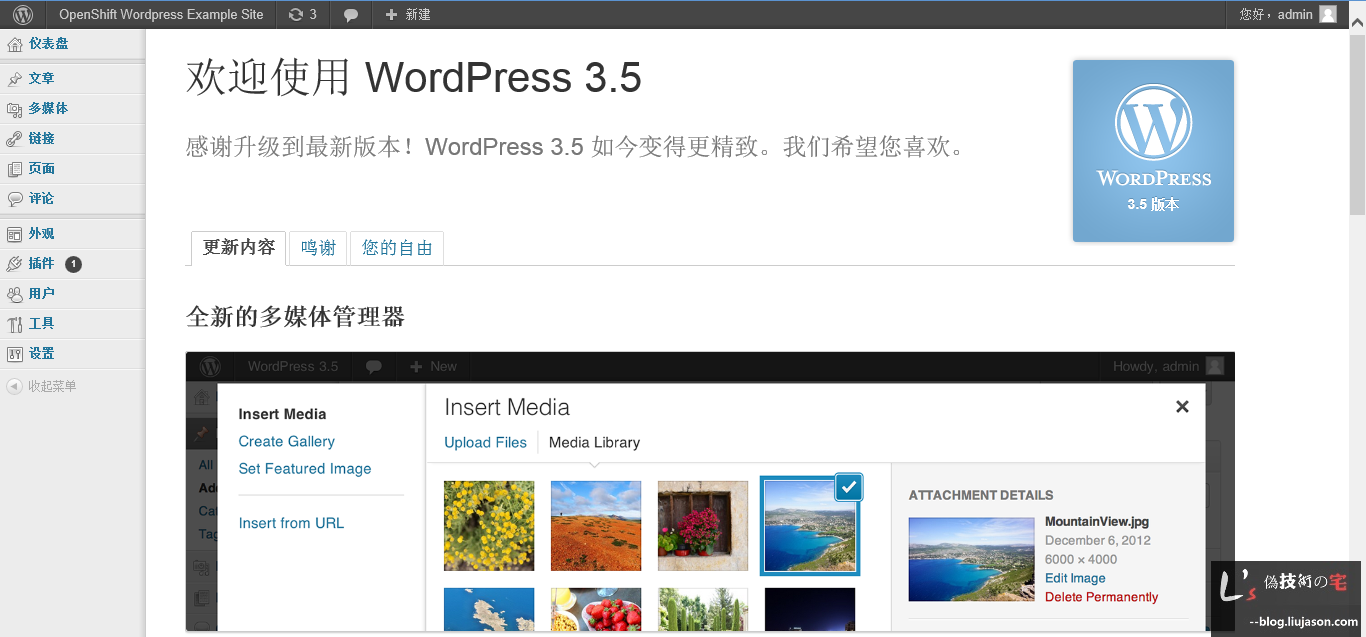Open the WordPress logo menu in admin bar
The image size is (1366, 637).
pos(22,15)
